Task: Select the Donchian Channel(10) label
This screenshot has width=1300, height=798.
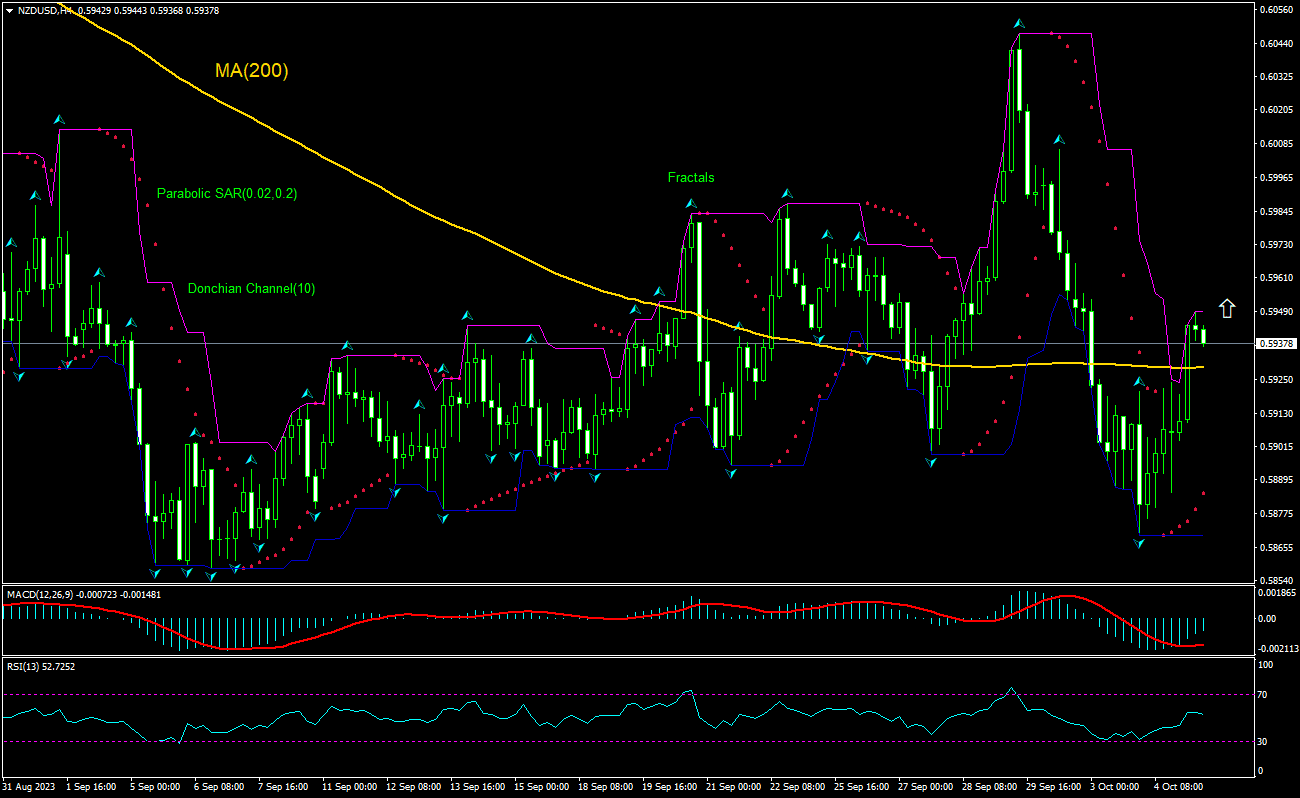Action: (251, 289)
